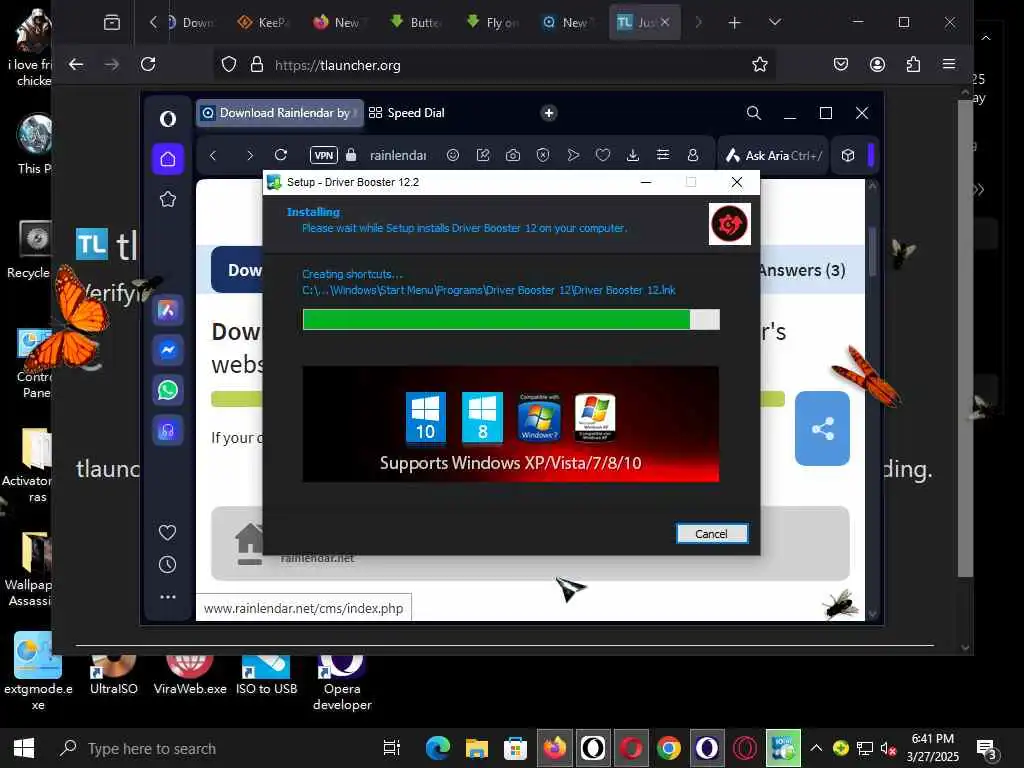Click Ask Aria button in Opera

click(773, 155)
